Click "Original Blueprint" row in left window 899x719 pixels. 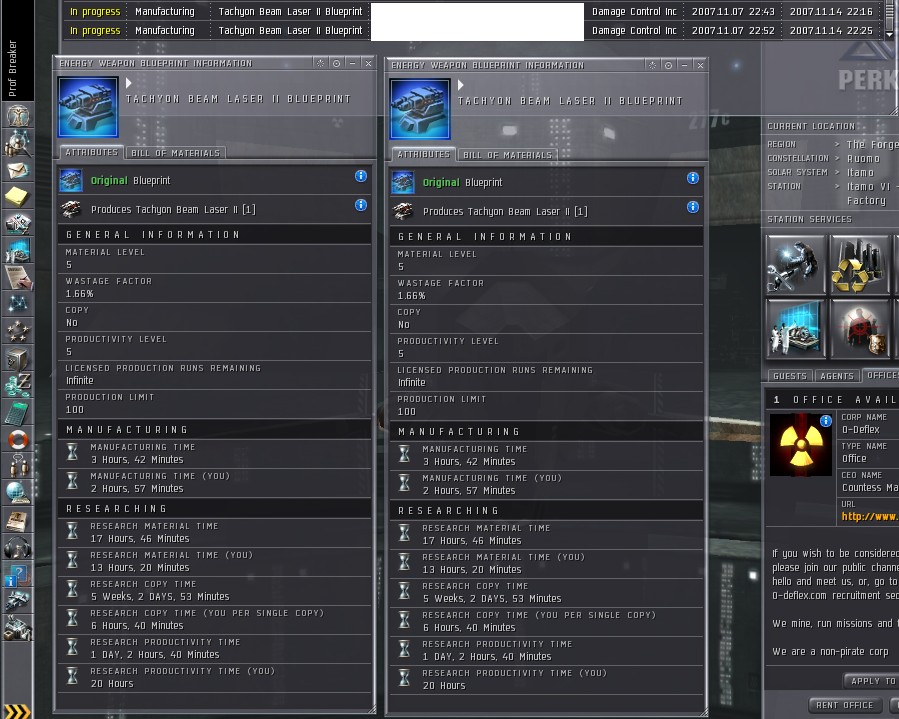214,181
